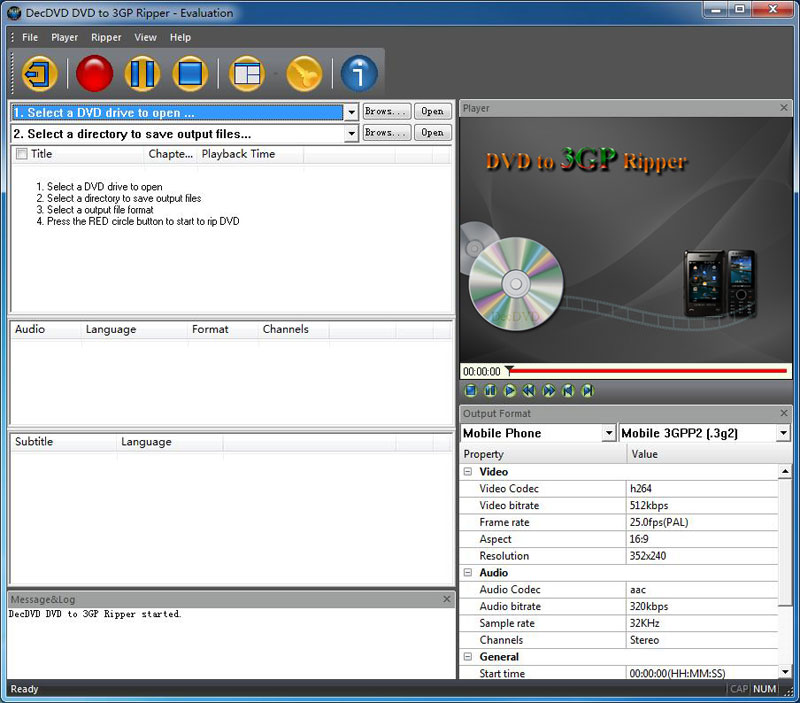Click the Video Codec value h264
This screenshot has width=800, height=703.
pyautogui.click(x=702, y=489)
